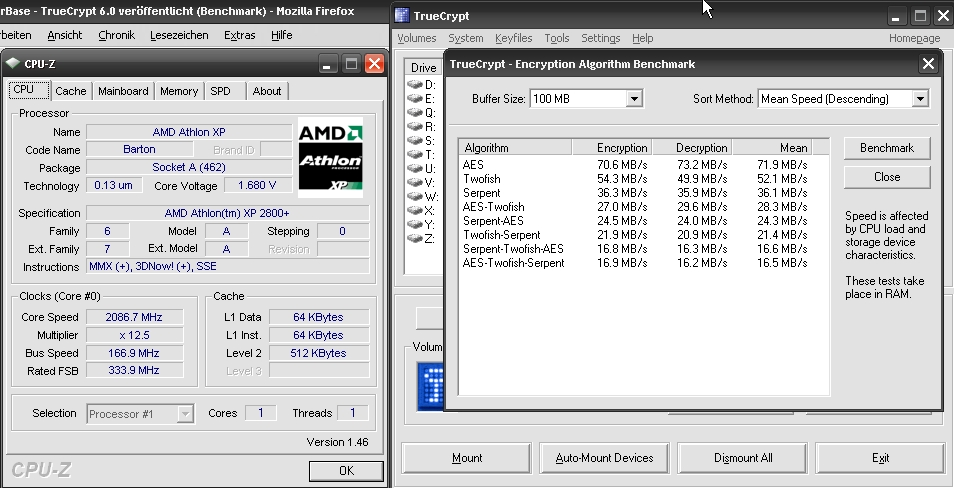This screenshot has height=488, width=954.
Task: Open the System menu in TrueCrypt
Action: 465,38
